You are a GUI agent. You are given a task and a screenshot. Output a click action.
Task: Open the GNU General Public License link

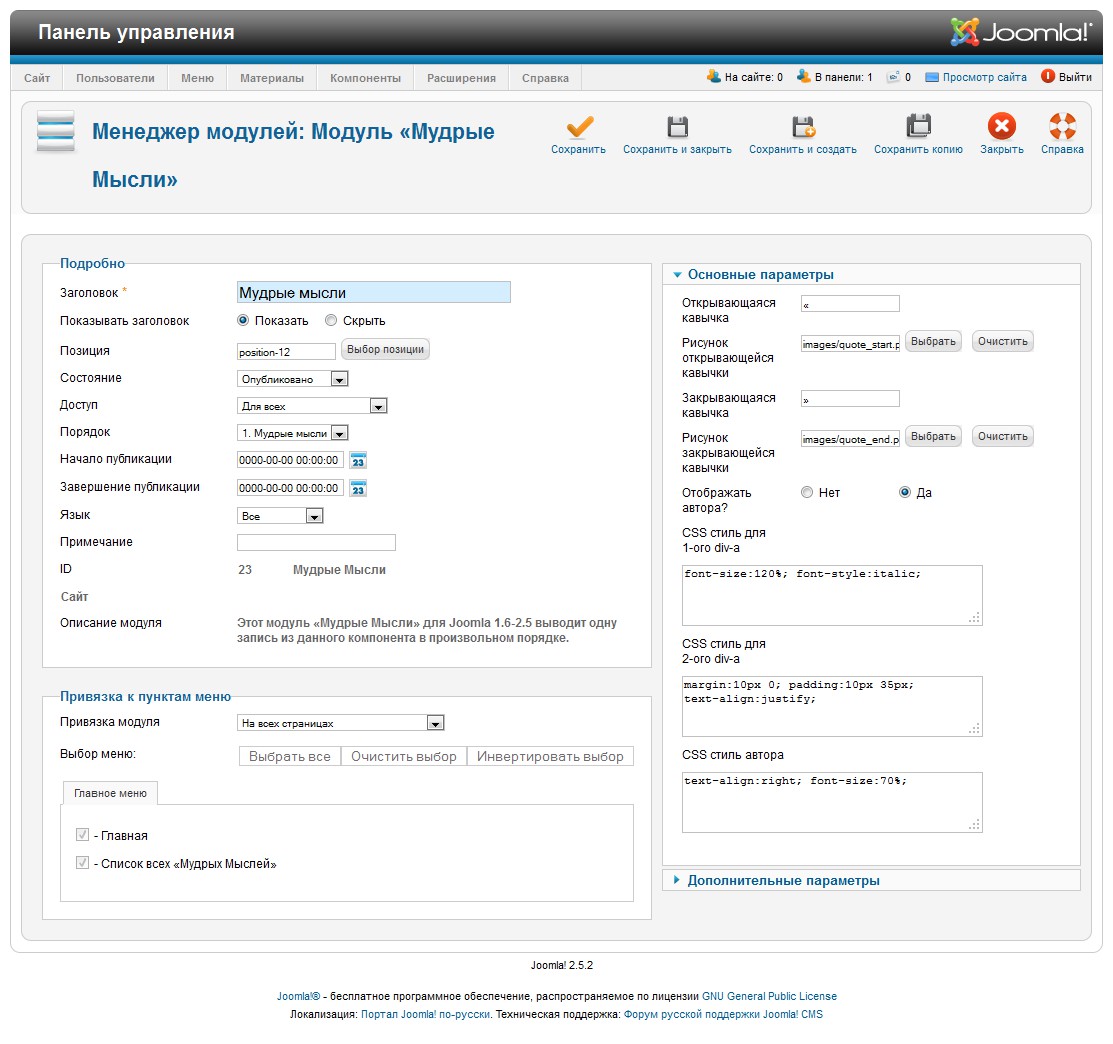(769, 996)
